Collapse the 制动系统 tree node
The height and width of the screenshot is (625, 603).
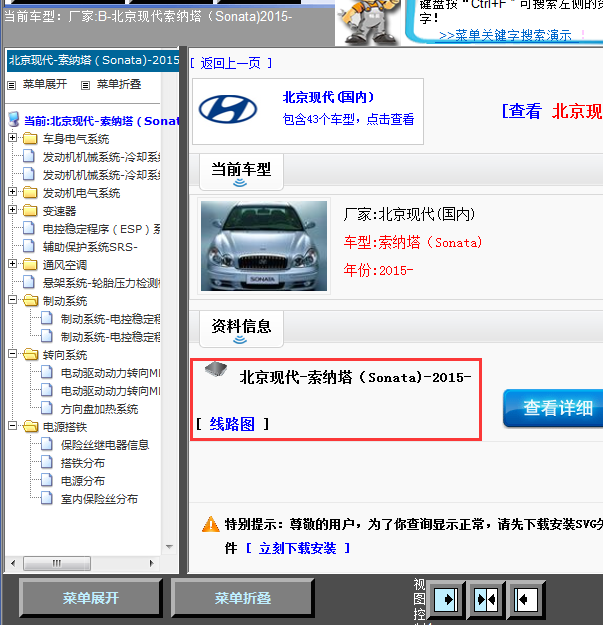click(x=12, y=300)
